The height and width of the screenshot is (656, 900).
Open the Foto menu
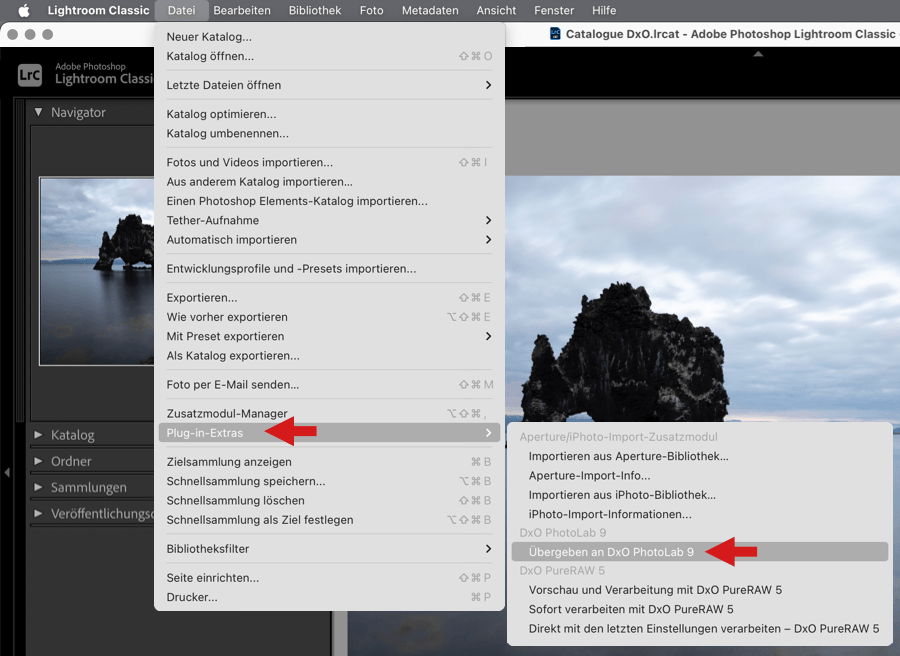(371, 10)
